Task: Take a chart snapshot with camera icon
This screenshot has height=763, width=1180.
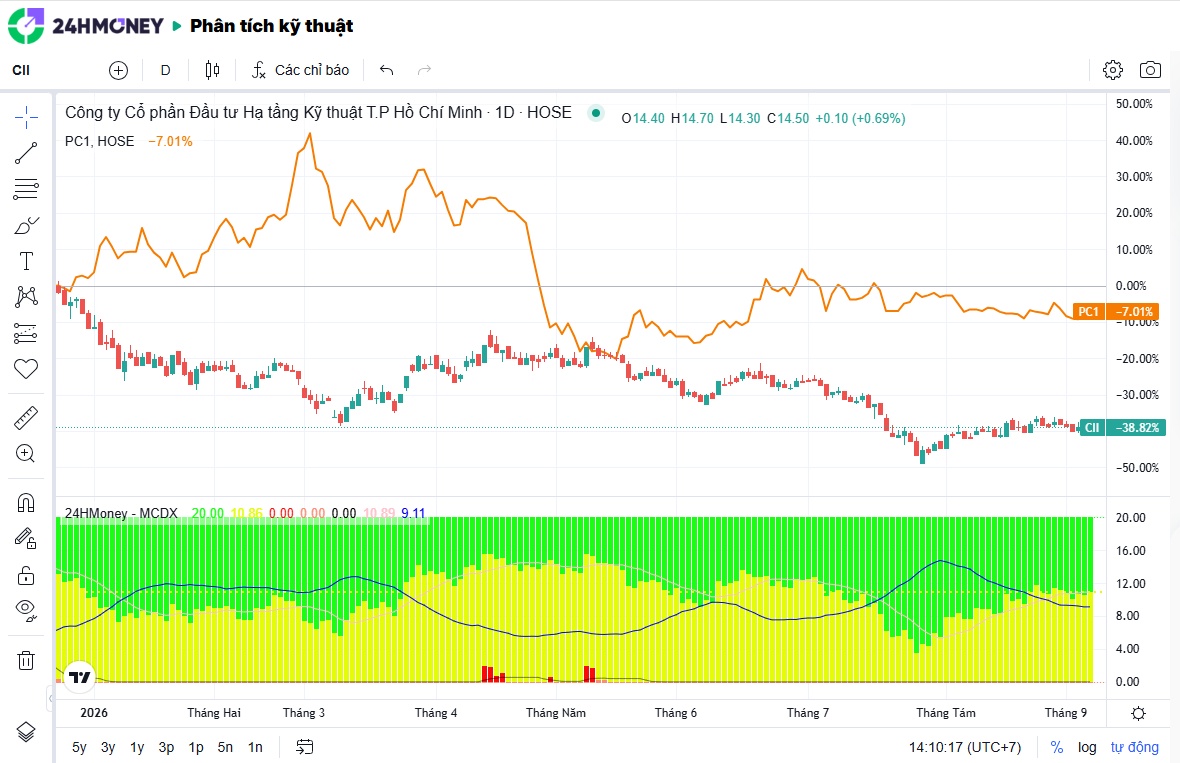Action: point(1150,70)
